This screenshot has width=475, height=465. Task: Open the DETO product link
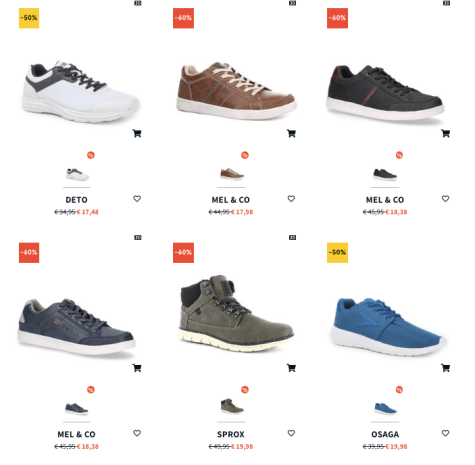[77, 200]
